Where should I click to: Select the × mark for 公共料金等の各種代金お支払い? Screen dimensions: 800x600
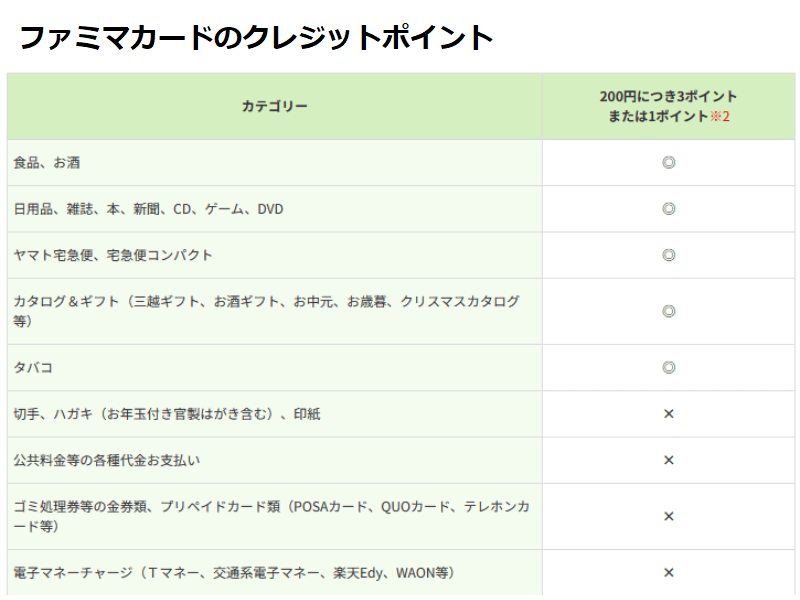click(x=669, y=460)
